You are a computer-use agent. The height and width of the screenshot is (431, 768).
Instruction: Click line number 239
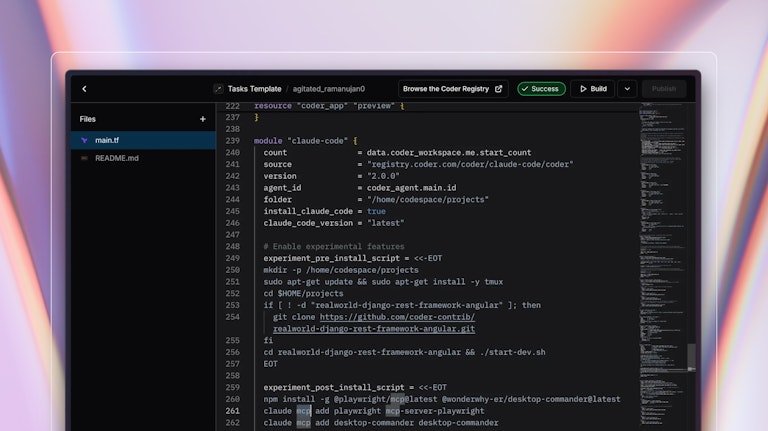coord(232,141)
